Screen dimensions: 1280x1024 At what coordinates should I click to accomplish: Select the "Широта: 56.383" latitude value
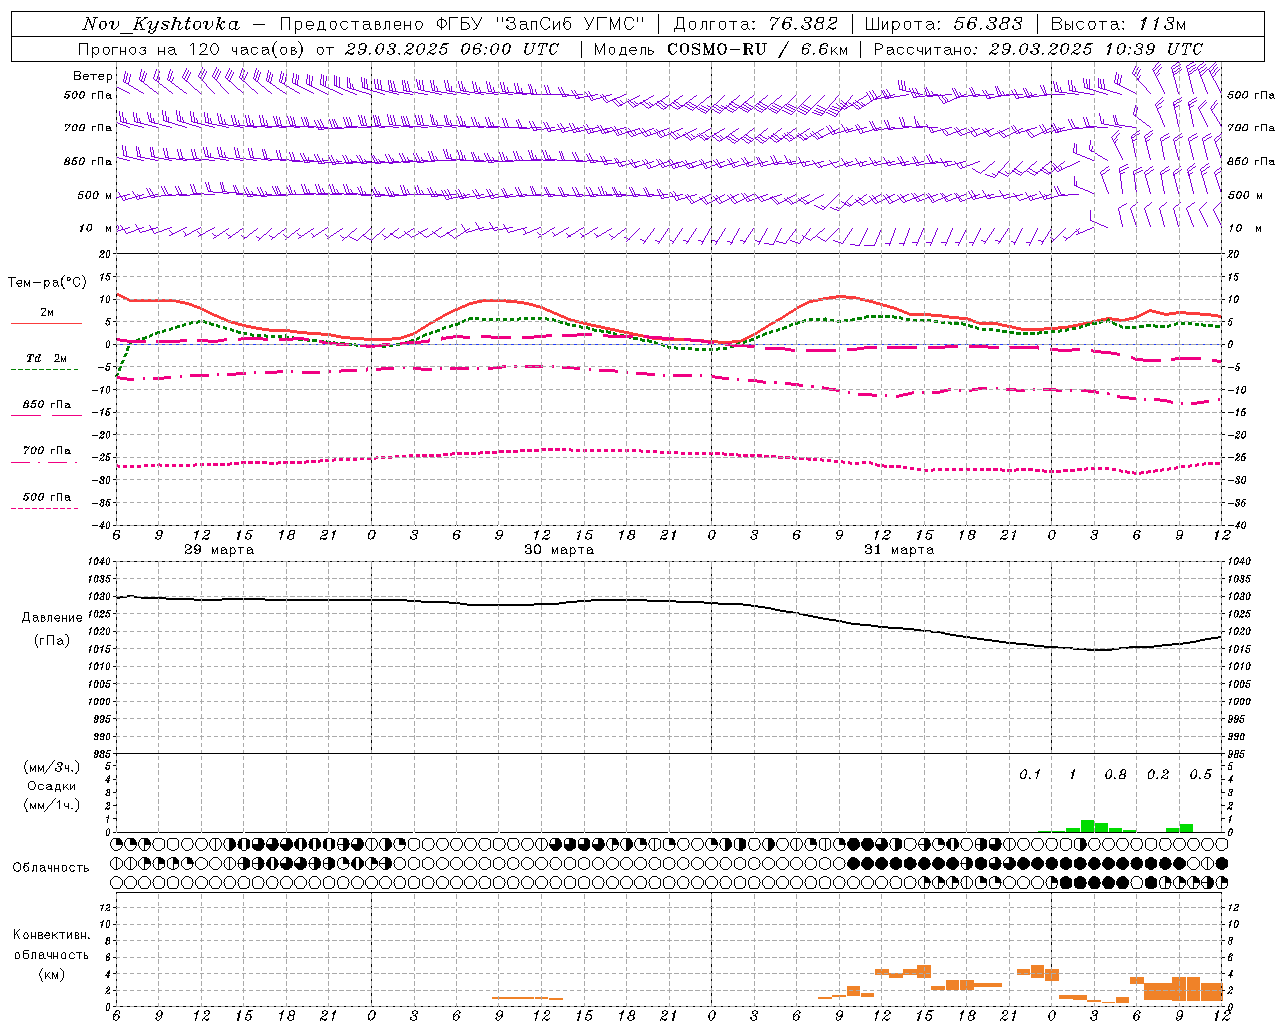(x=944, y=24)
